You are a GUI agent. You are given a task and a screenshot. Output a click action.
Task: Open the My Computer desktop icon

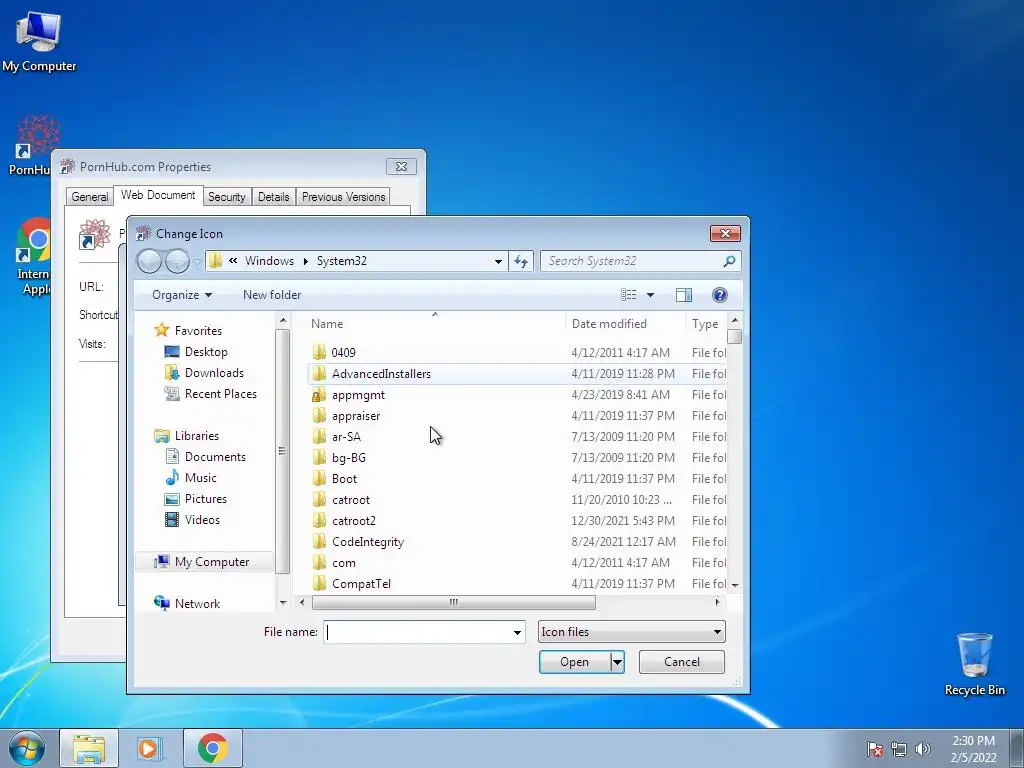pyautogui.click(x=39, y=40)
